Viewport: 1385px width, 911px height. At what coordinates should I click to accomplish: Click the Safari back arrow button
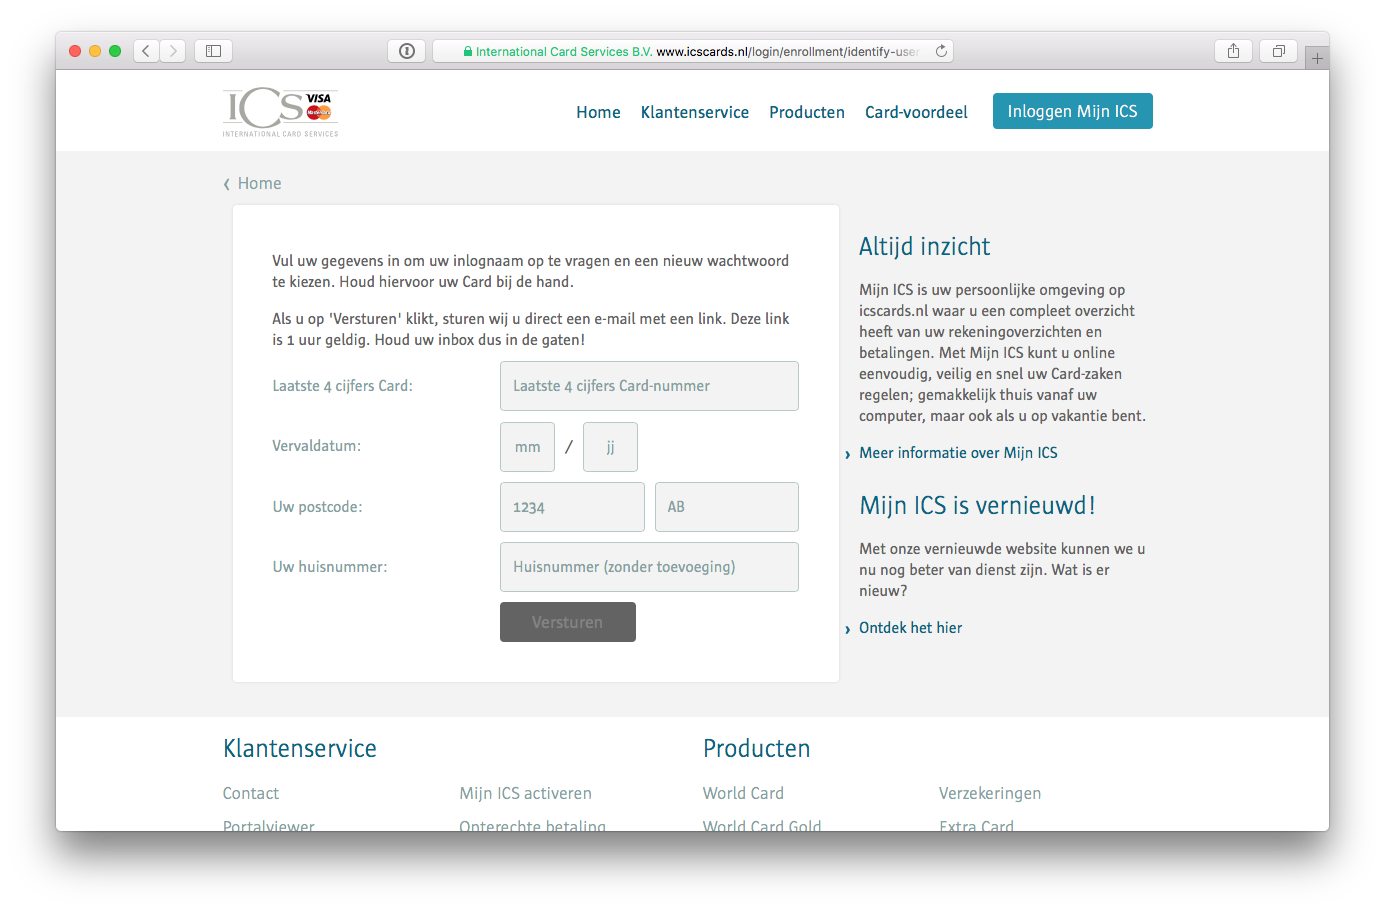pos(146,51)
